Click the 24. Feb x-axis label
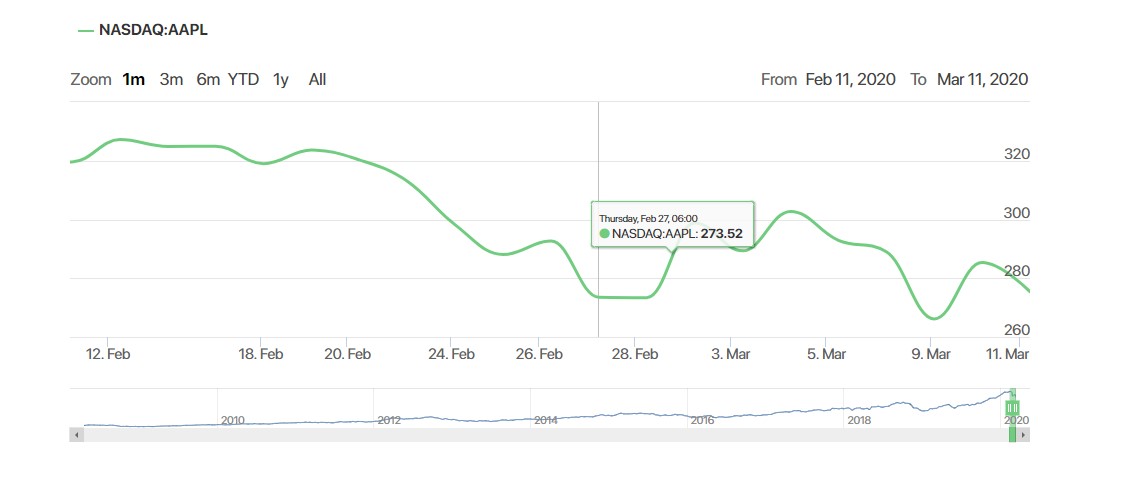Image resolution: width=1130 pixels, height=484 pixels. click(x=451, y=354)
